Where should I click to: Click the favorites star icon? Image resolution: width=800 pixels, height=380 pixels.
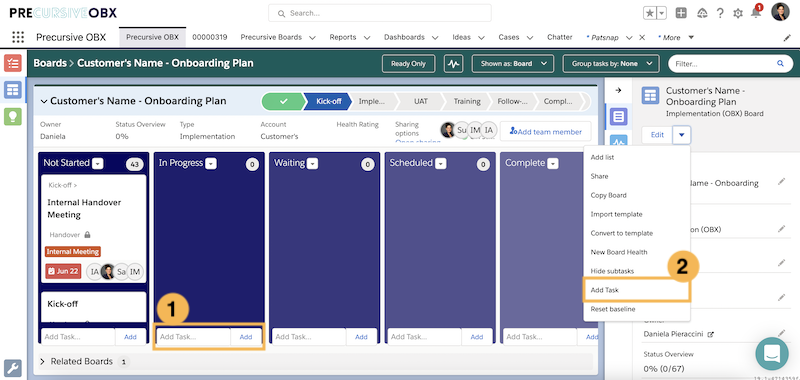tap(649, 13)
